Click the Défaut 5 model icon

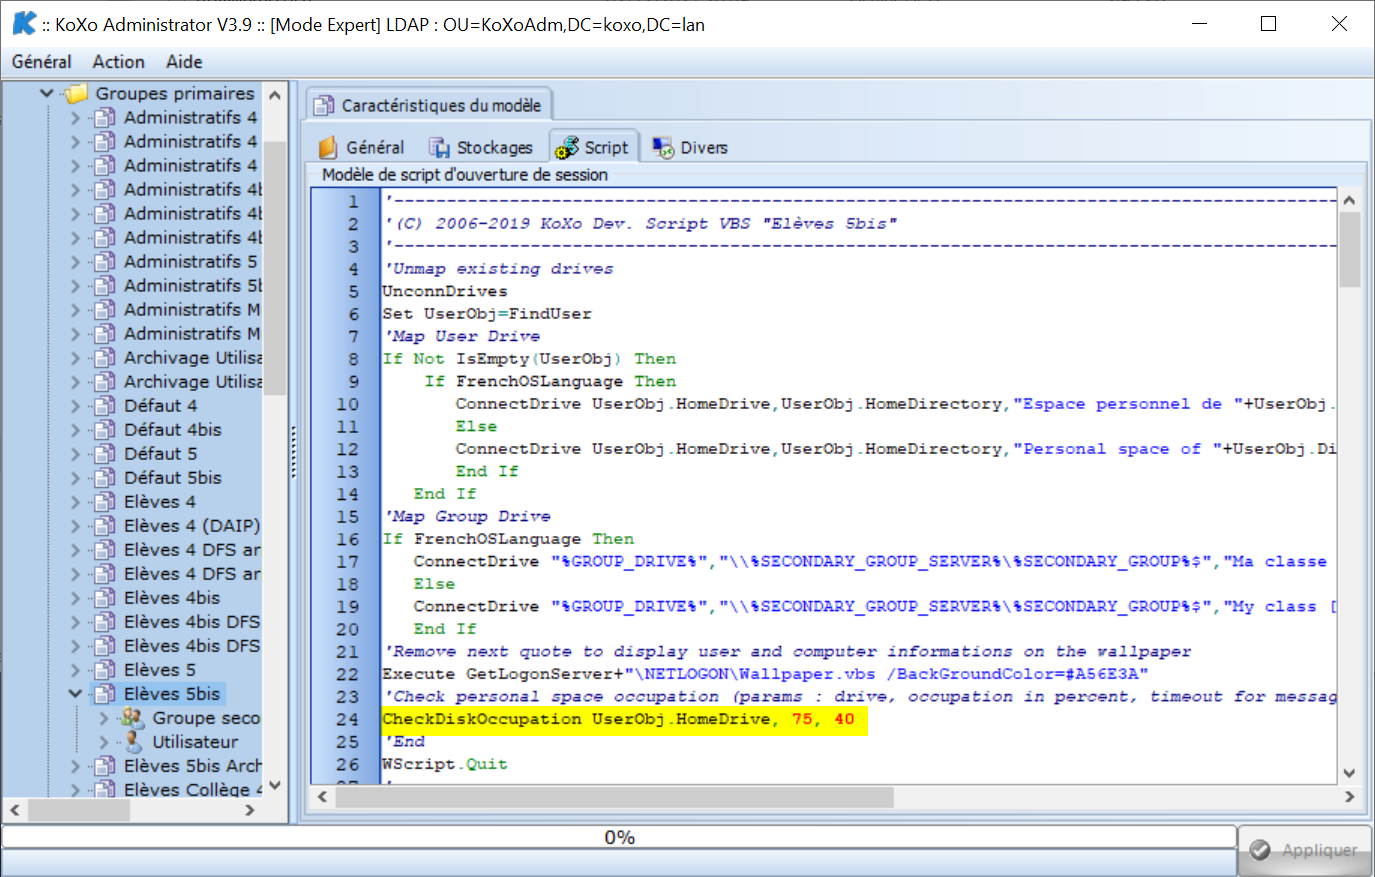point(104,454)
